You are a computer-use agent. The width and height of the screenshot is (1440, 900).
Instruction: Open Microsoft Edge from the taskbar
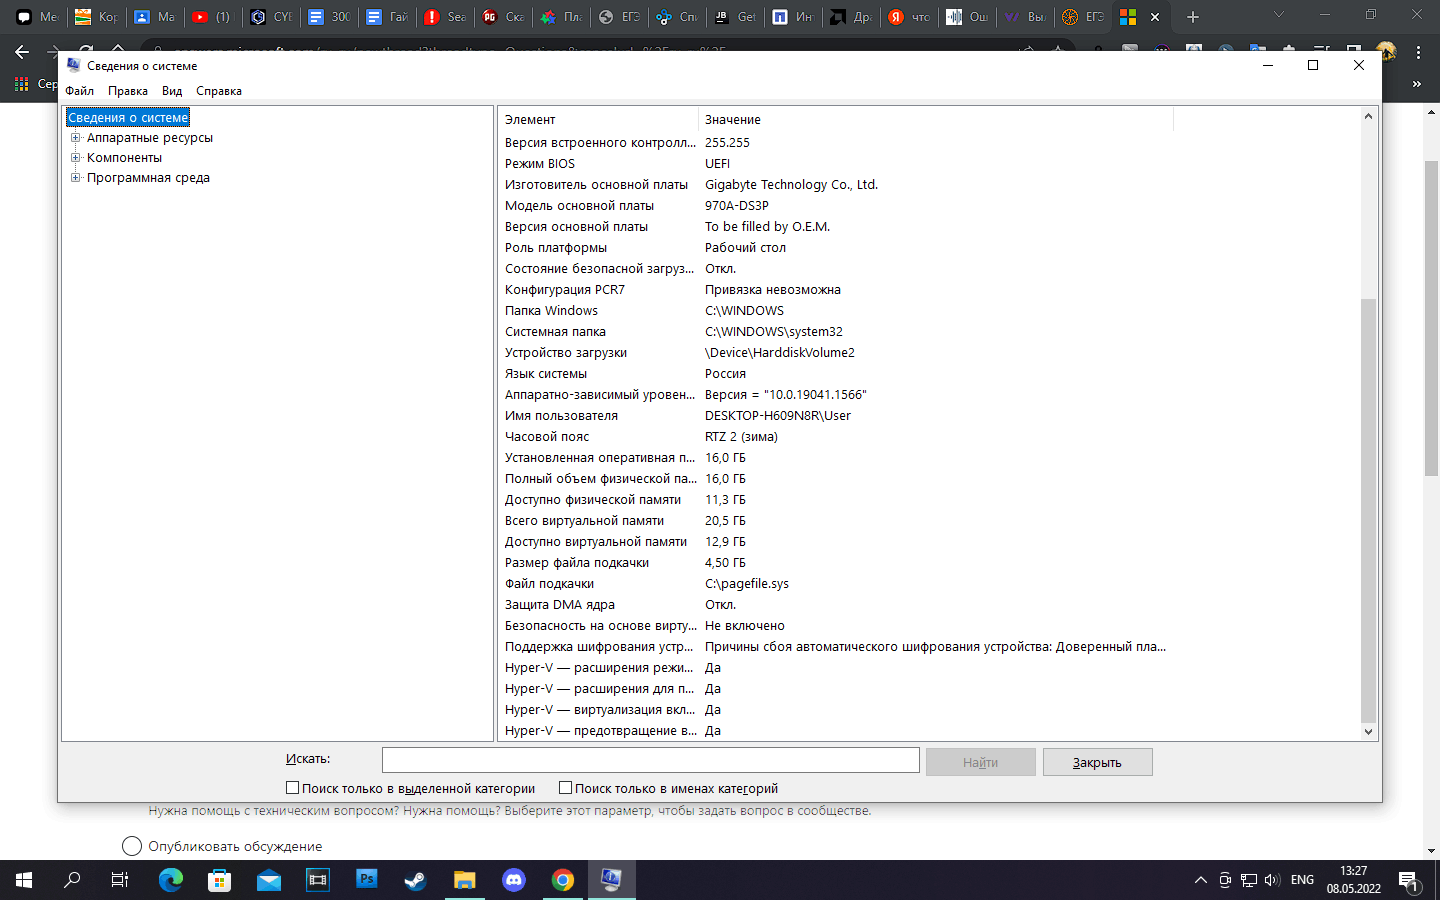[171, 880]
